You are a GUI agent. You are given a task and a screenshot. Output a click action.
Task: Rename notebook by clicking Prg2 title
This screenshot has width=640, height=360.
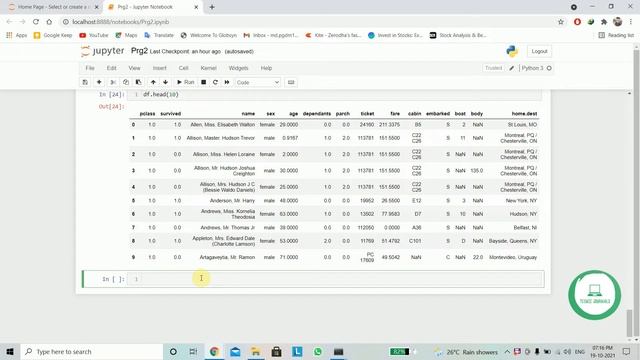click(139, 51)
